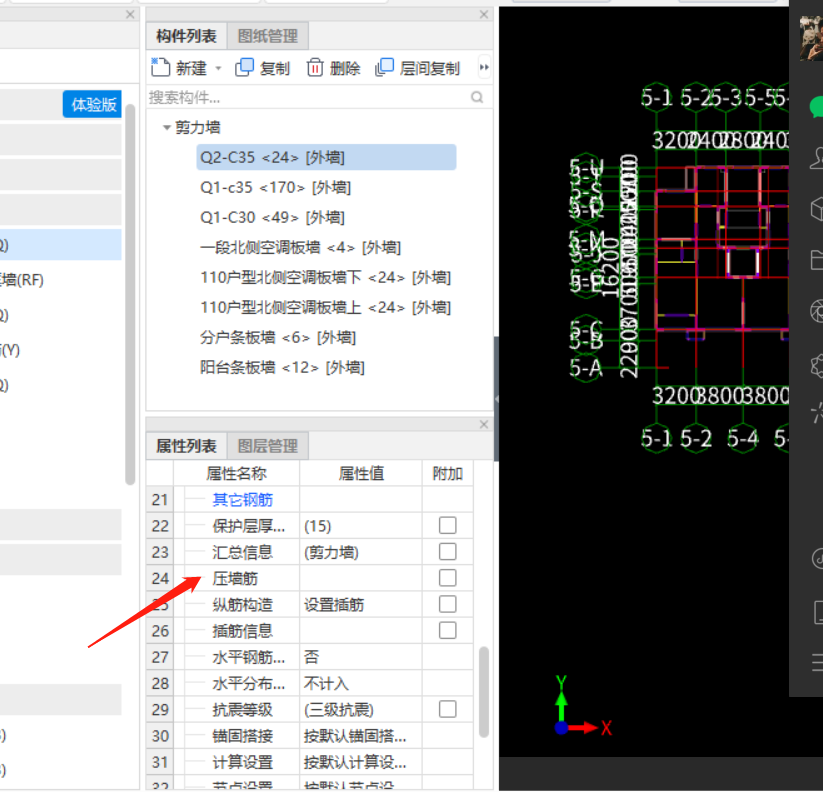Viewport: 823px width, 792px height.
Task: Check the 汇总信息 附加 checkbox
Action: tap(447, 552)
